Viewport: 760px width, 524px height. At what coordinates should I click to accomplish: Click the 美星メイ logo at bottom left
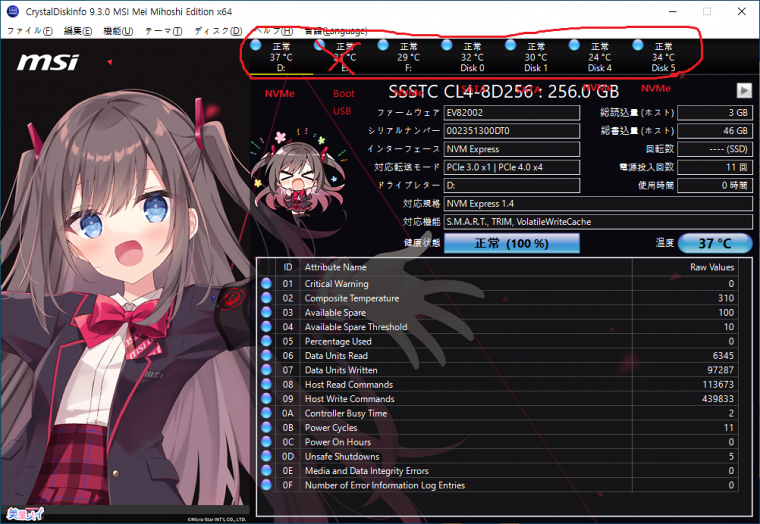click(25, 514)
